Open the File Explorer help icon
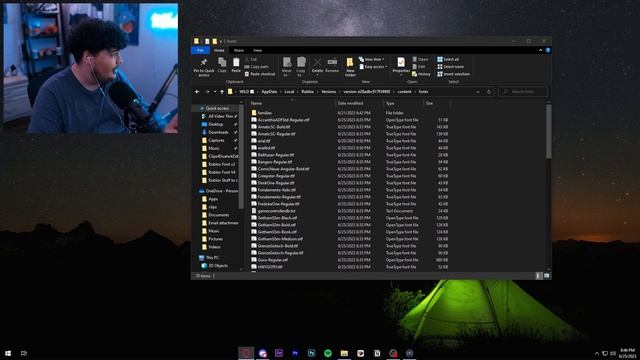The width and height of the screenshot is (640, 360). (x=548, y=50)
